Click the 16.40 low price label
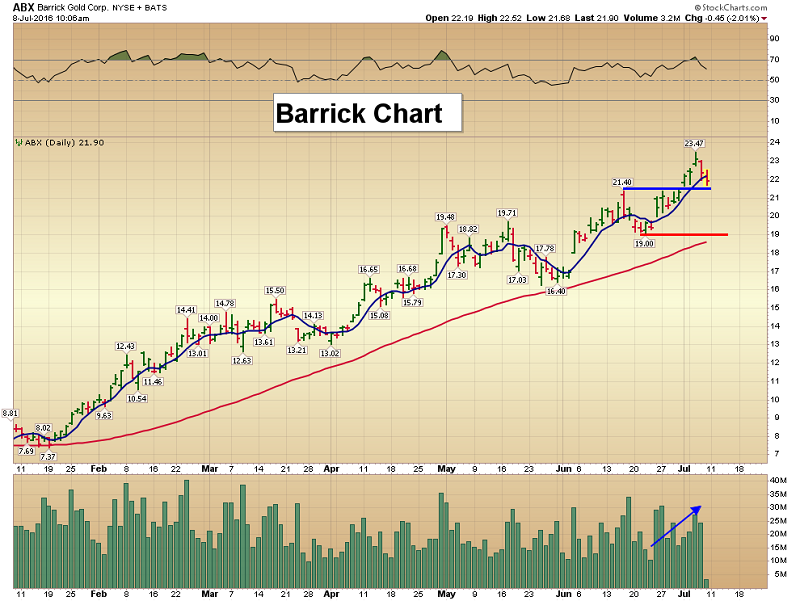The image size is (800, 601). 556,291
